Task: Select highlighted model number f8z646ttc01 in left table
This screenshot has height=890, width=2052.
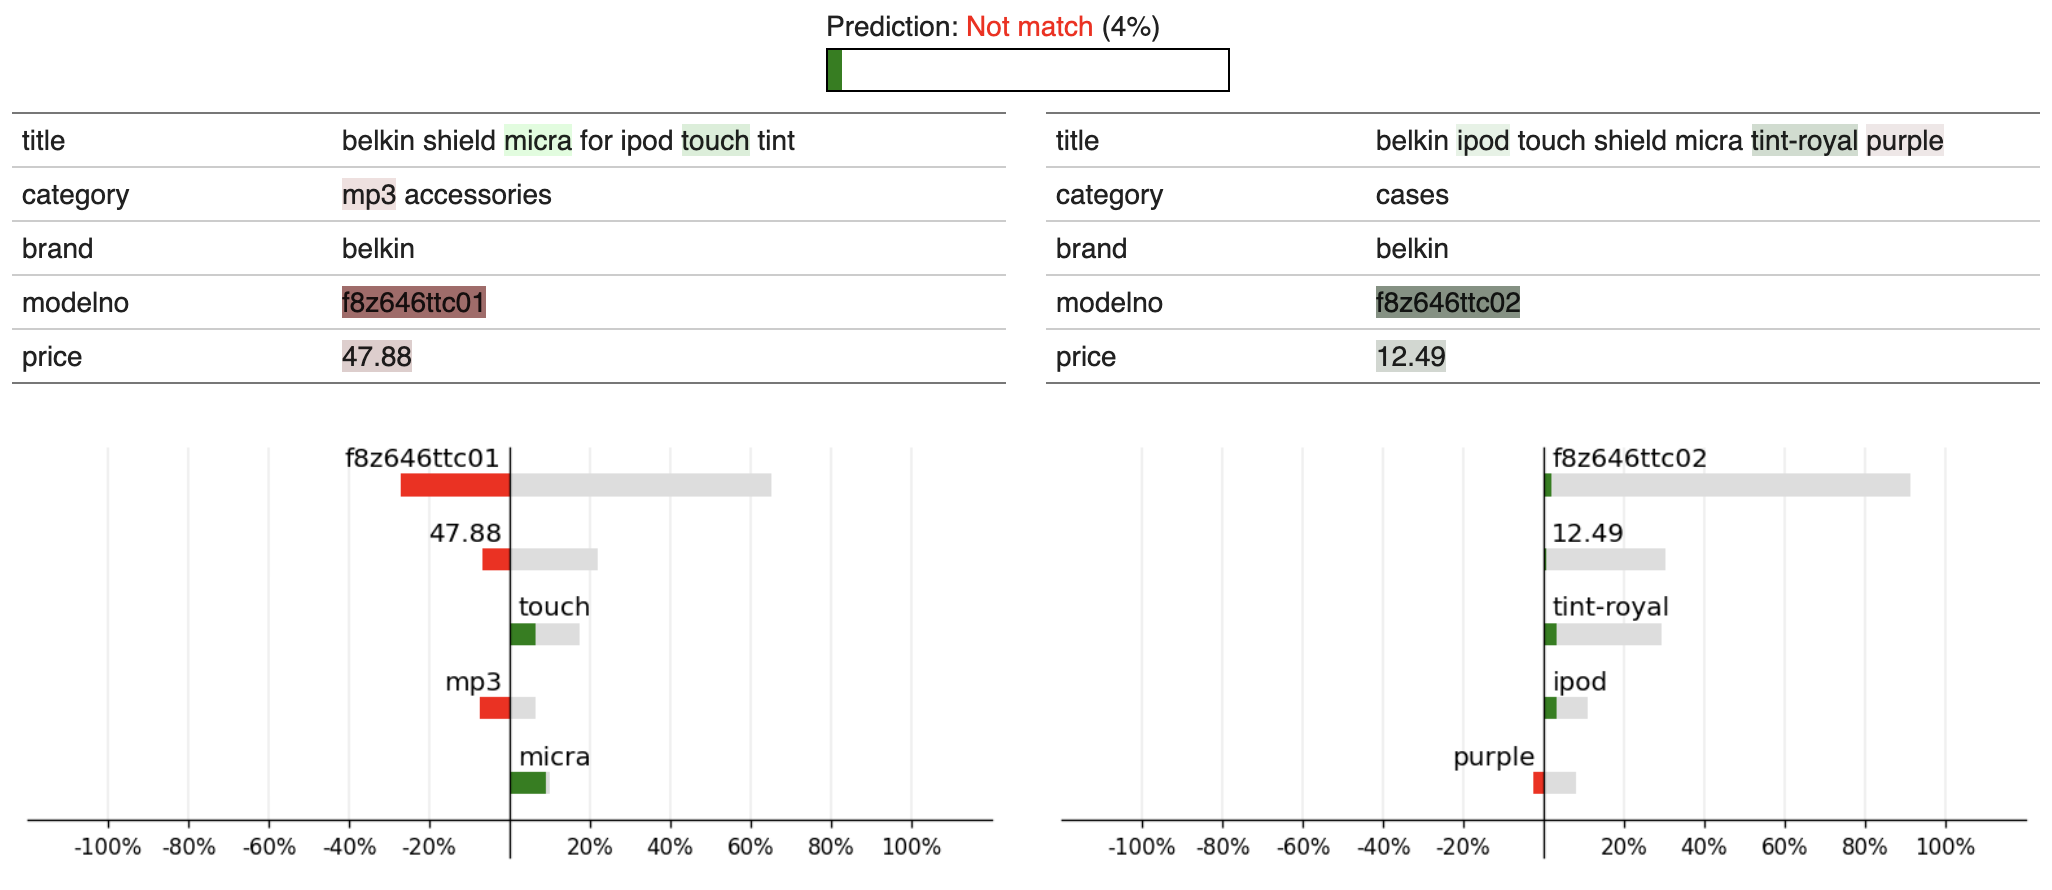Action: pos(413,302)
